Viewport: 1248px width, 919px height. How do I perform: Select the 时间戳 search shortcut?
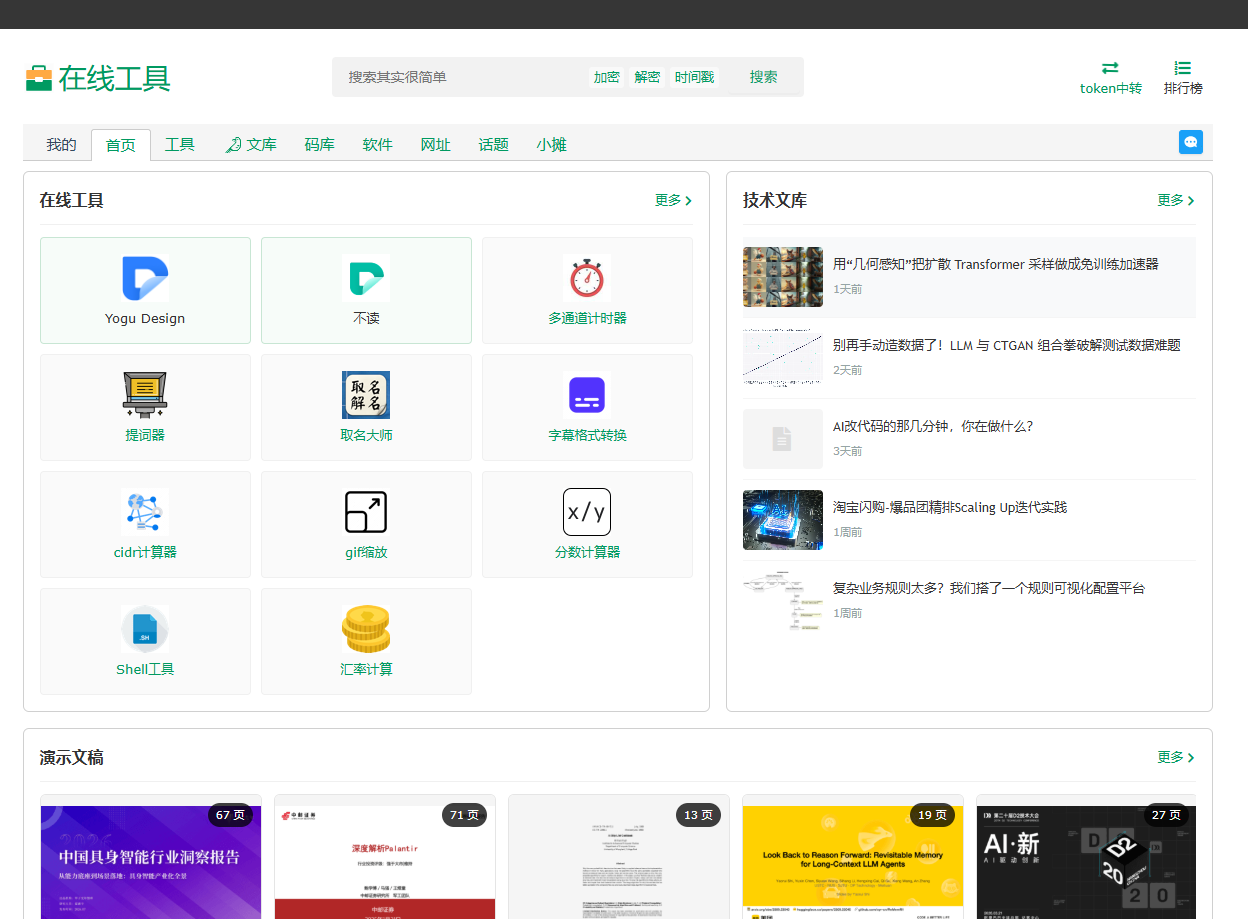pos(694,77)
